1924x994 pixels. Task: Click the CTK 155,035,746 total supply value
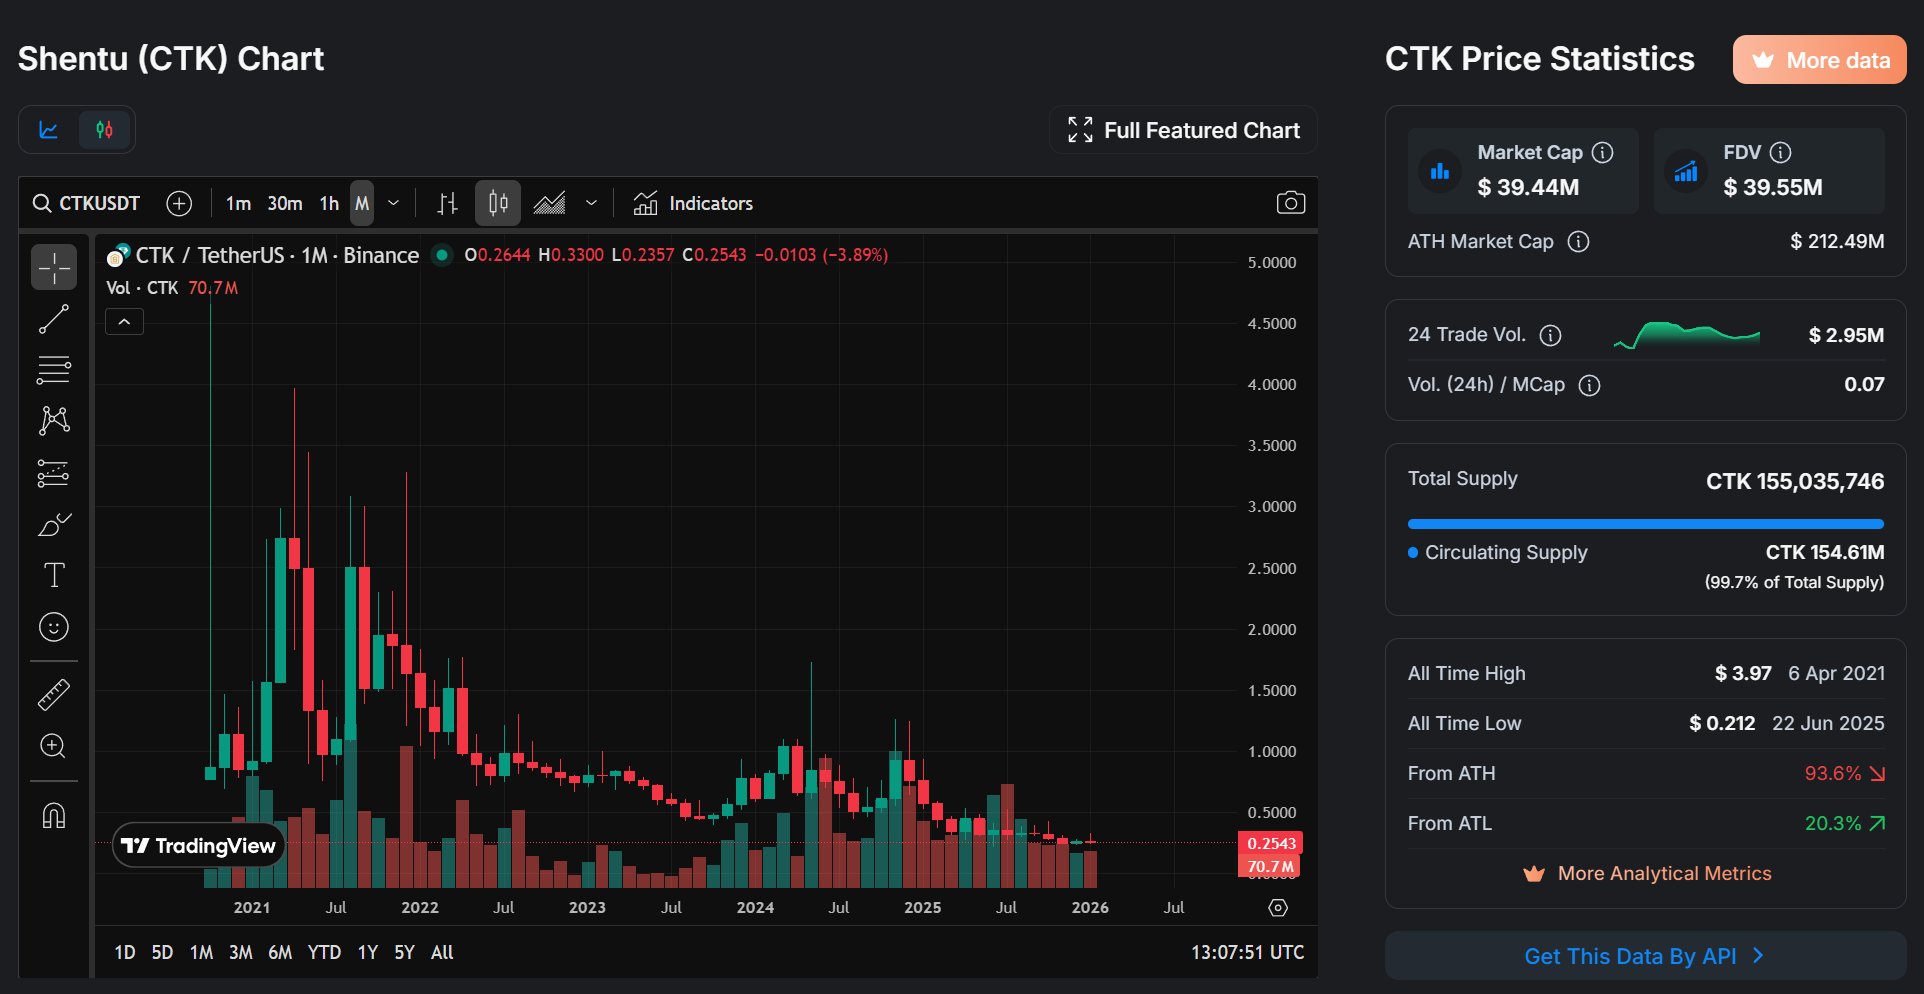coord(1795,481)
